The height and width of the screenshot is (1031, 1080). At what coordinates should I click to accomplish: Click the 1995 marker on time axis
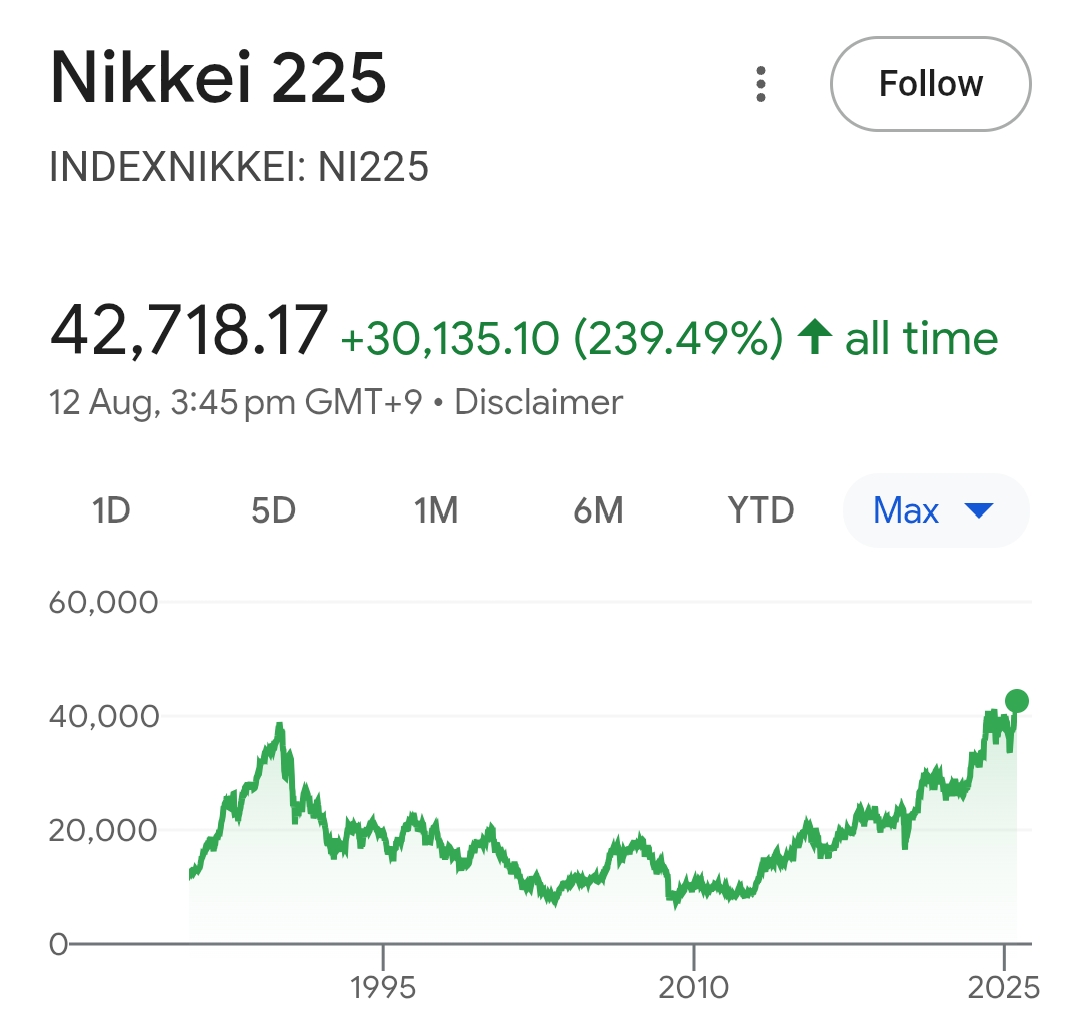coord(383,987)
